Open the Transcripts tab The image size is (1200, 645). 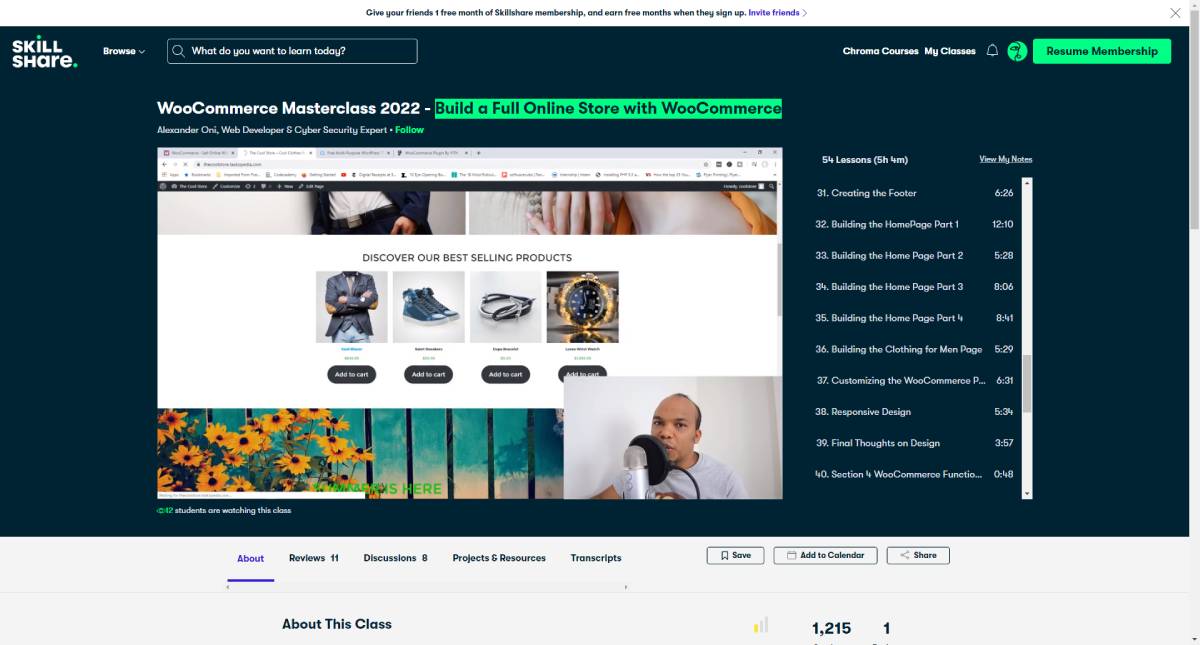(596, 558)
